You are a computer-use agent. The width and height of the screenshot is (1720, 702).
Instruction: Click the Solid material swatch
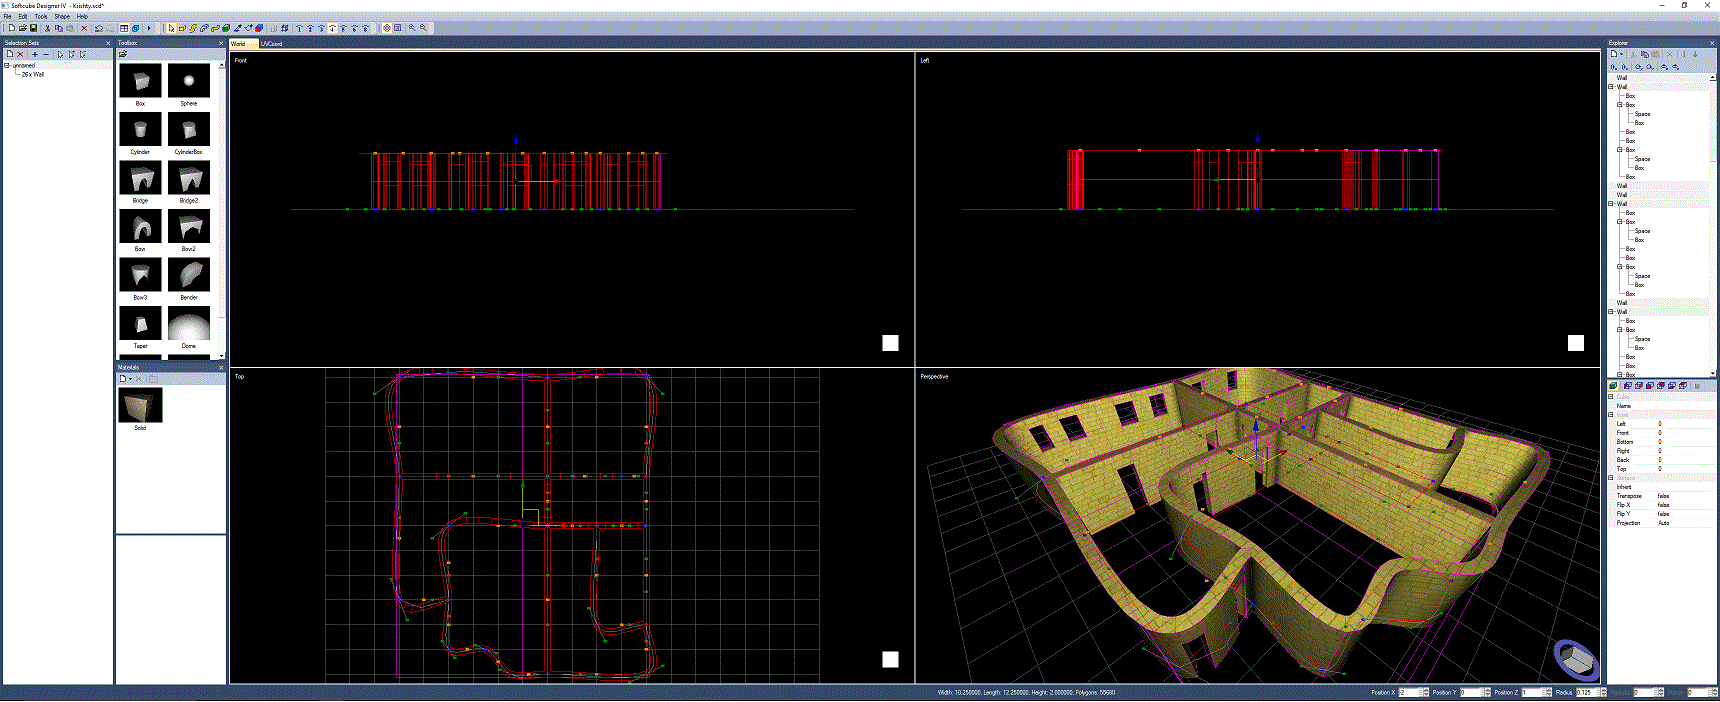click(x=140, y=406)
